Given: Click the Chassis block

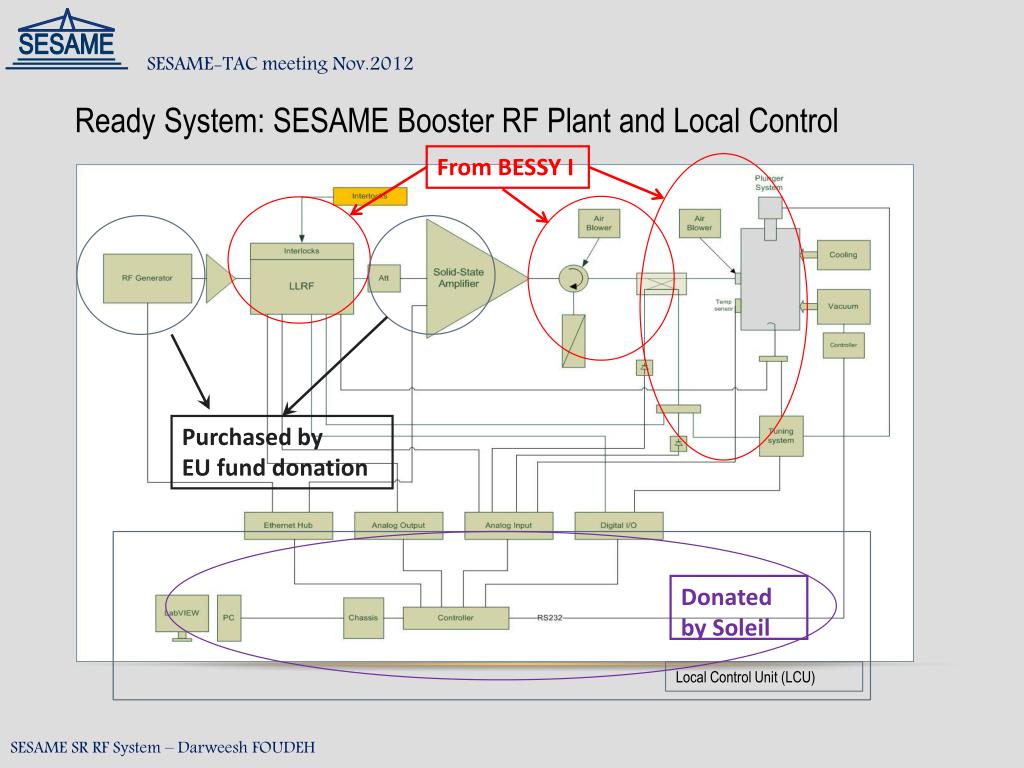Looking at the screenshot, I should 363,618.
